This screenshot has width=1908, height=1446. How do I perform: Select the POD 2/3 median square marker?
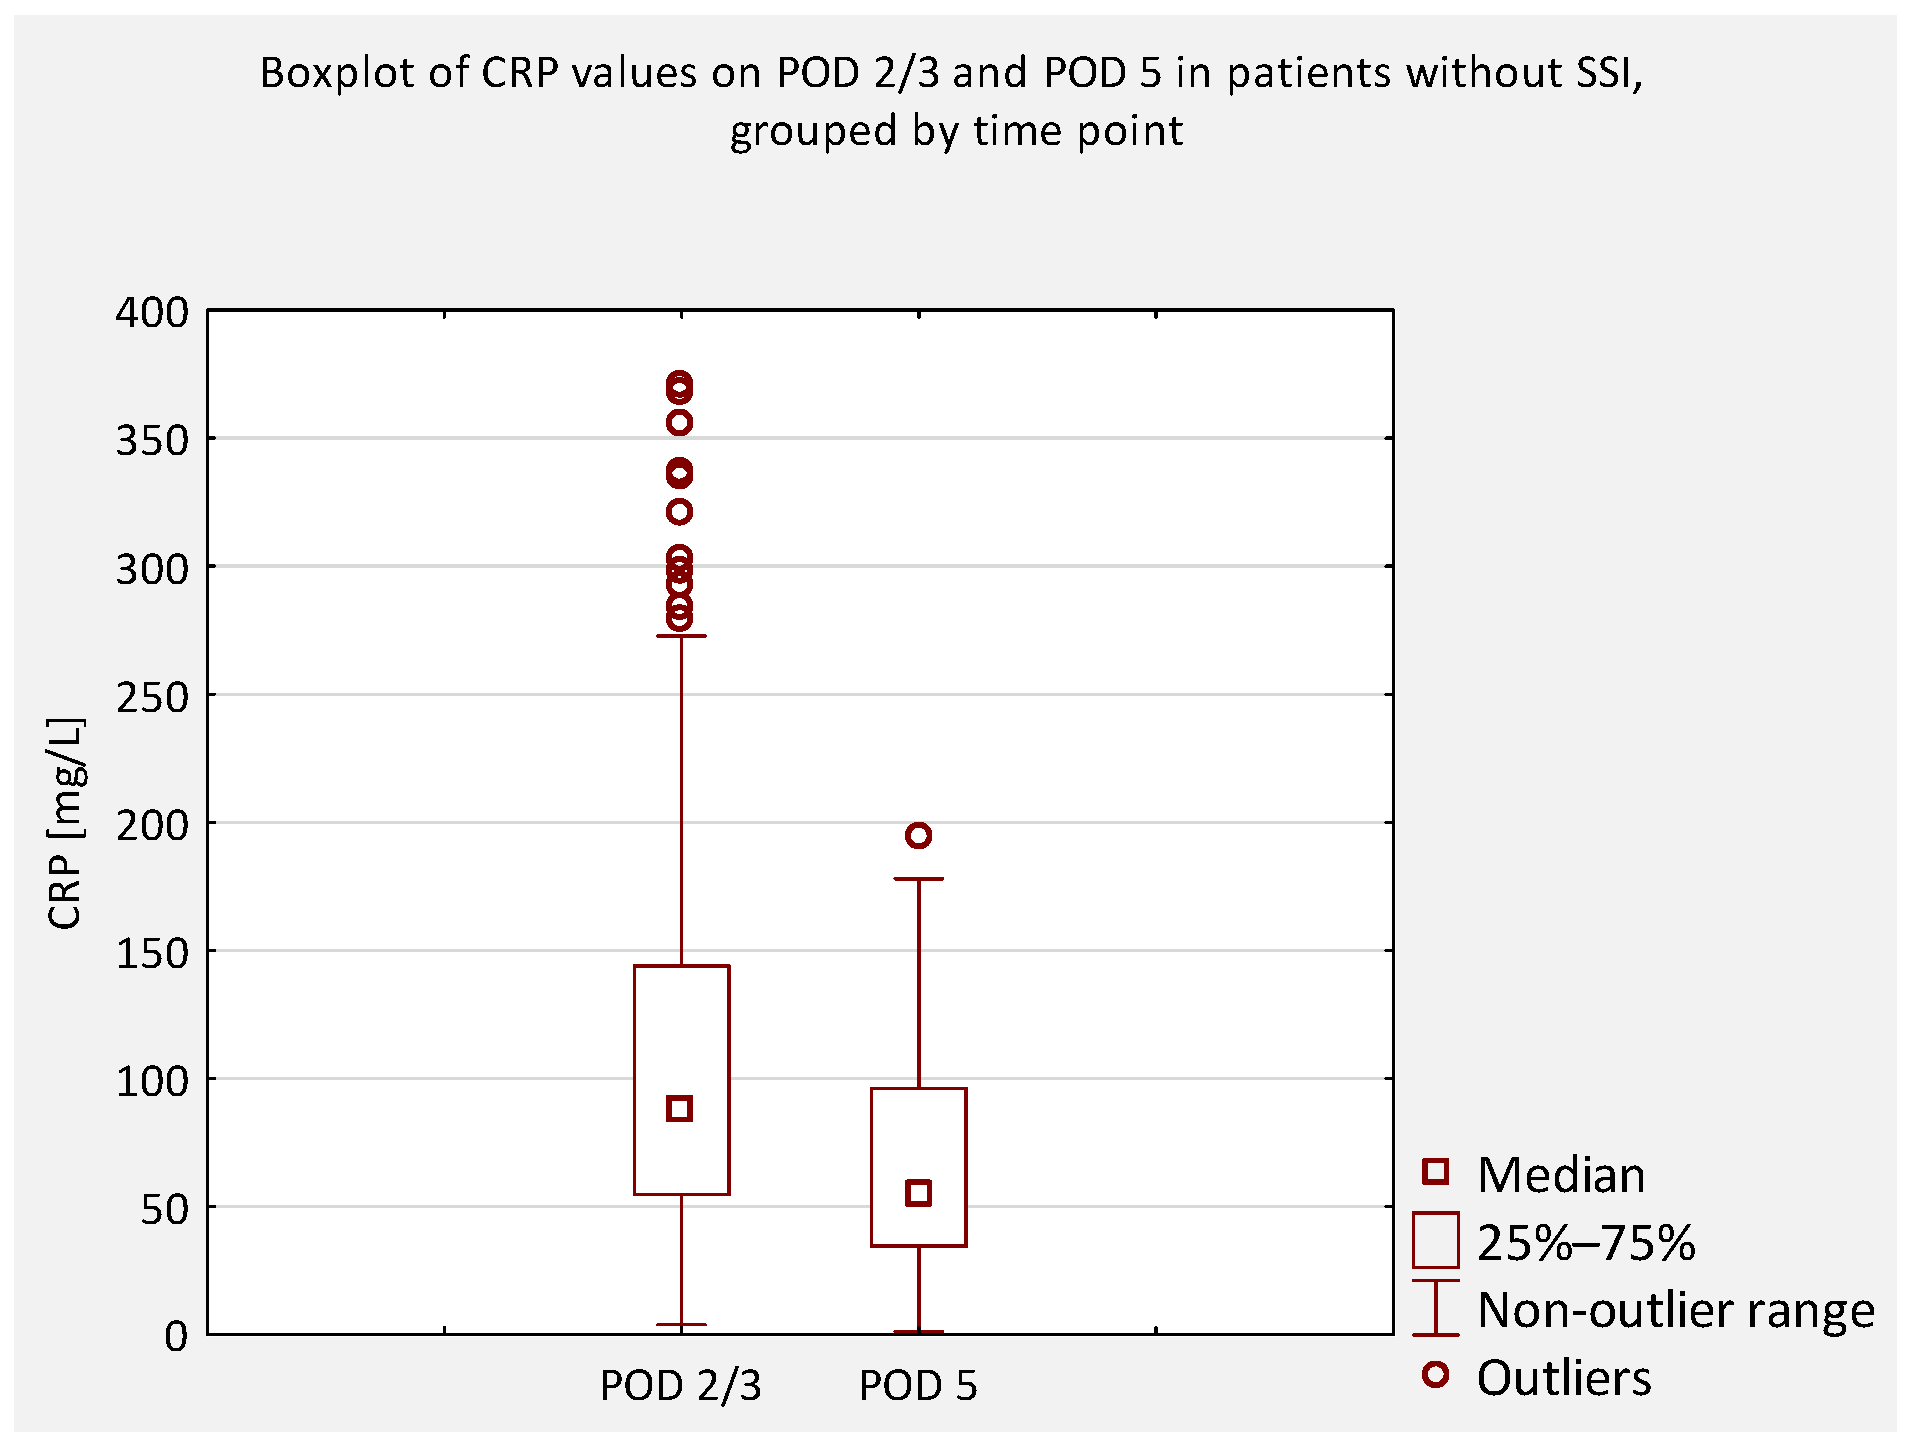point(680,1108)
